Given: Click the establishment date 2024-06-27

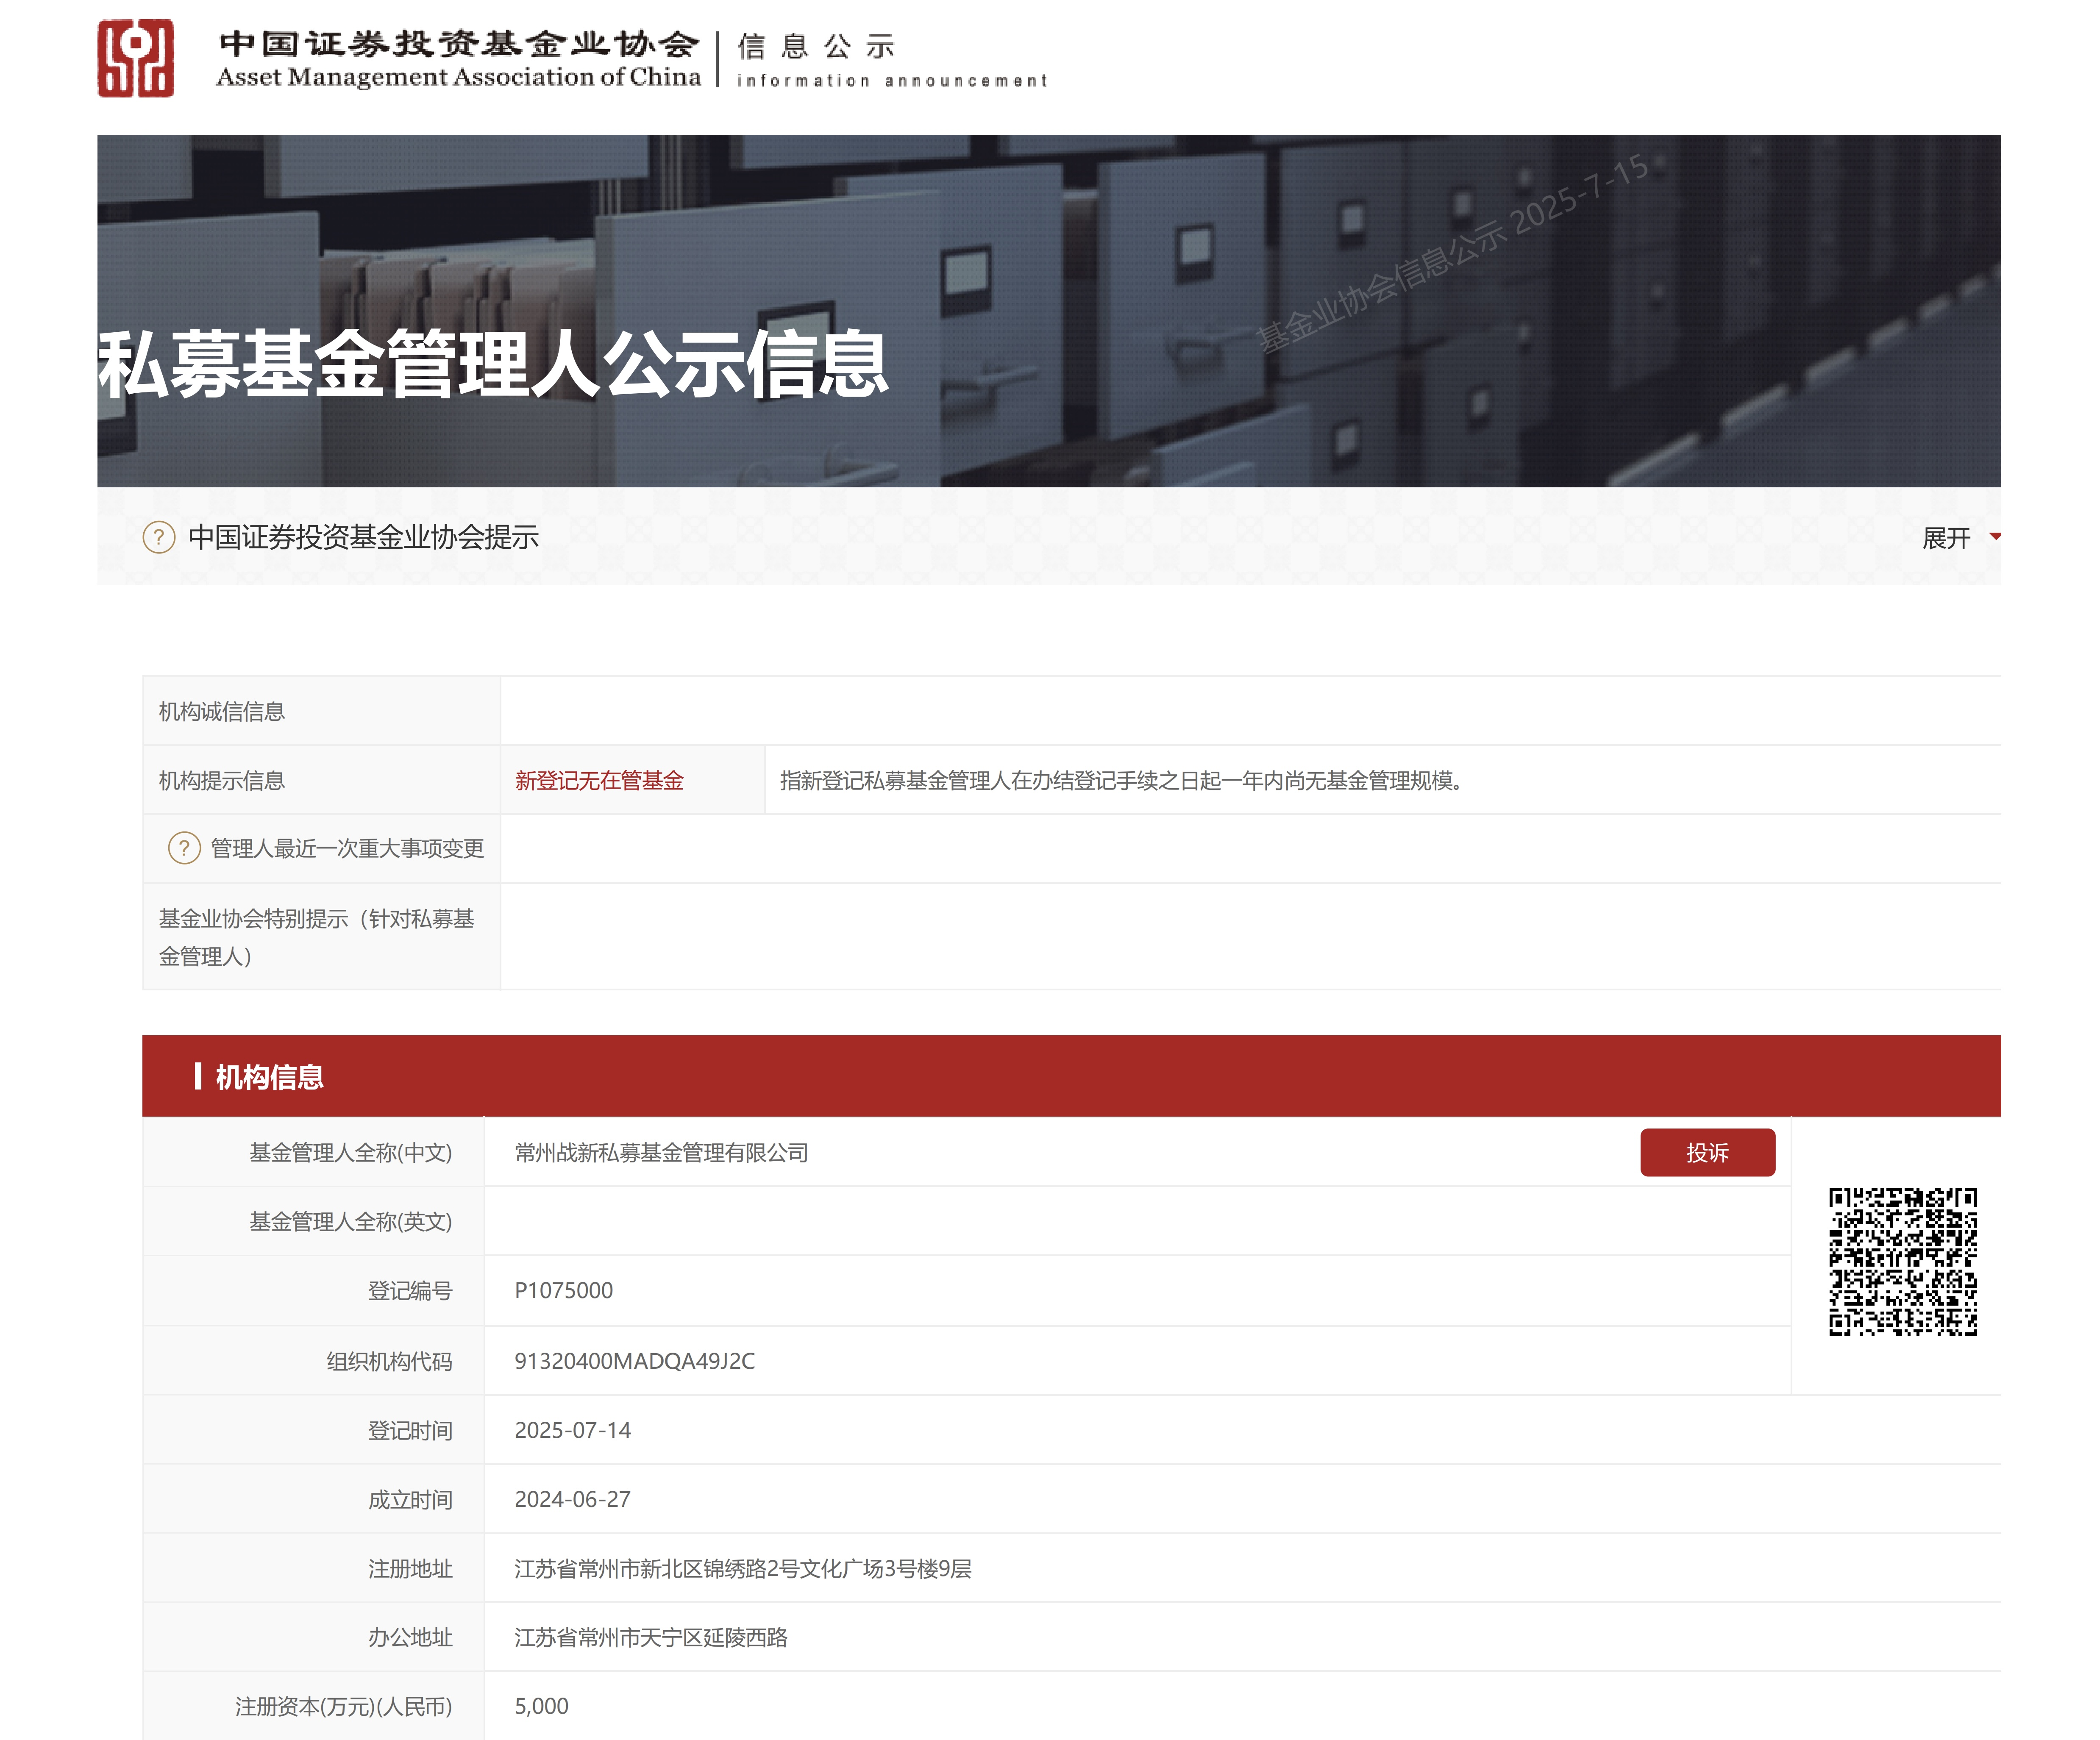Looking at the screenshot, I should (x=572, y=1498).
